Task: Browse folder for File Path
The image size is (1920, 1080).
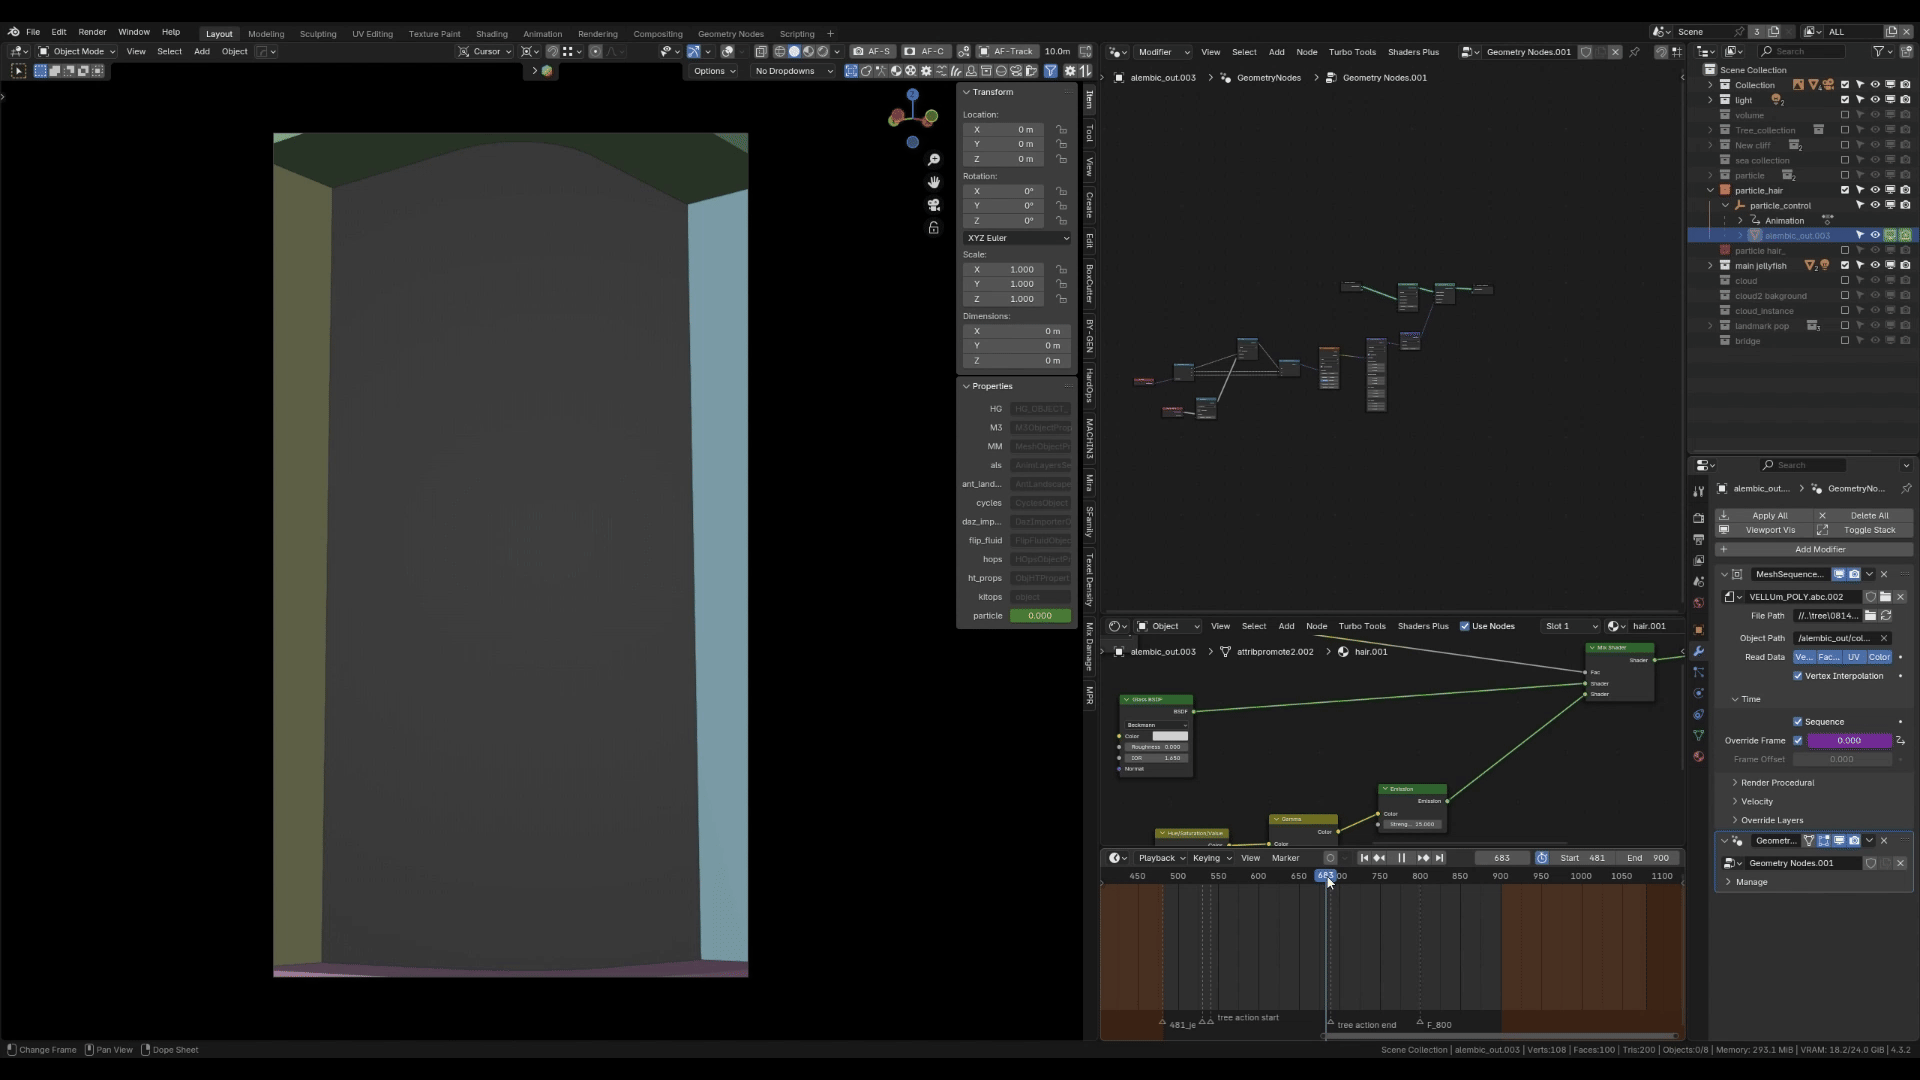Action: [x=1870, y=616]
